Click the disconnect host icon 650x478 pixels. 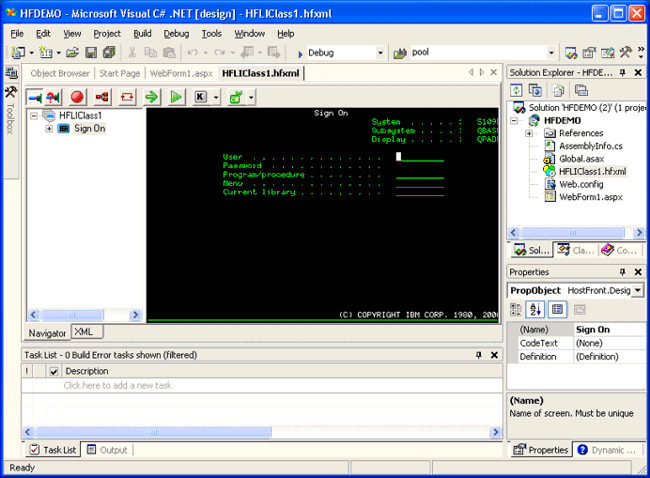(53, 97)
